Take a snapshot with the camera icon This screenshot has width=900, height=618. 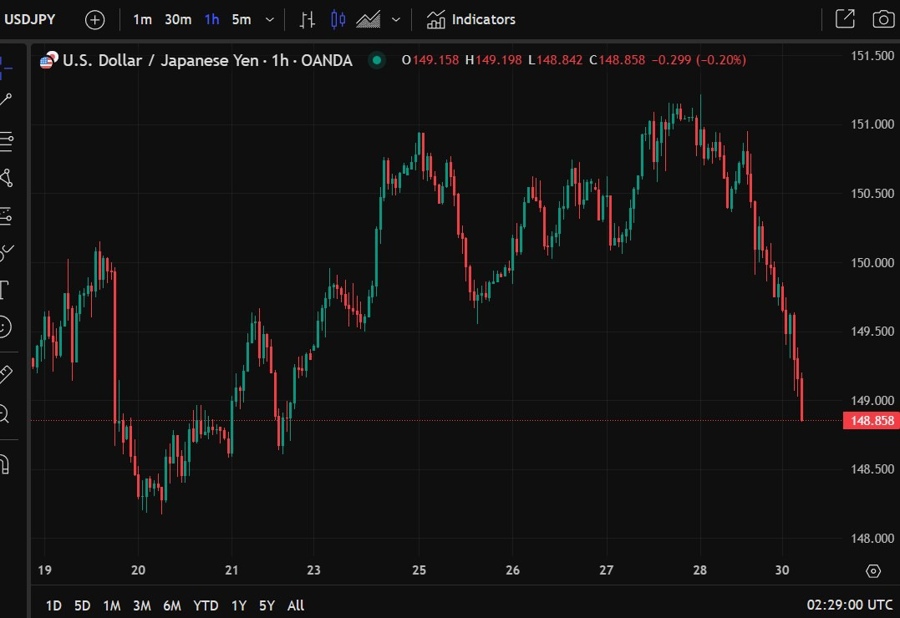pyautogui.click(x=883, y=19)
